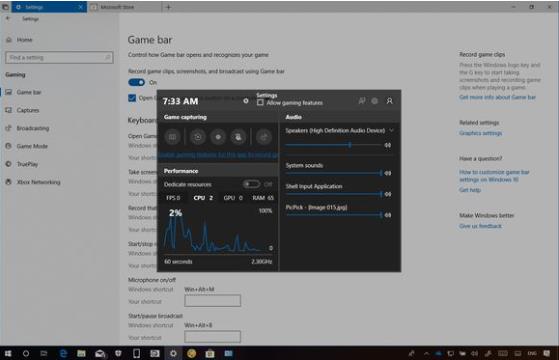
Task: Click the Shell Input Application volume slider
Action: (x=334, y=194)
